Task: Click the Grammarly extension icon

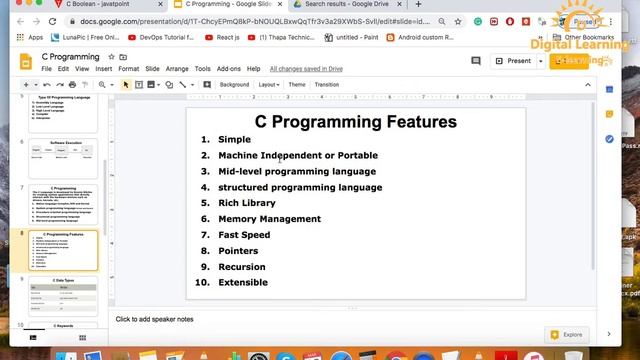Action: [478, 22]
